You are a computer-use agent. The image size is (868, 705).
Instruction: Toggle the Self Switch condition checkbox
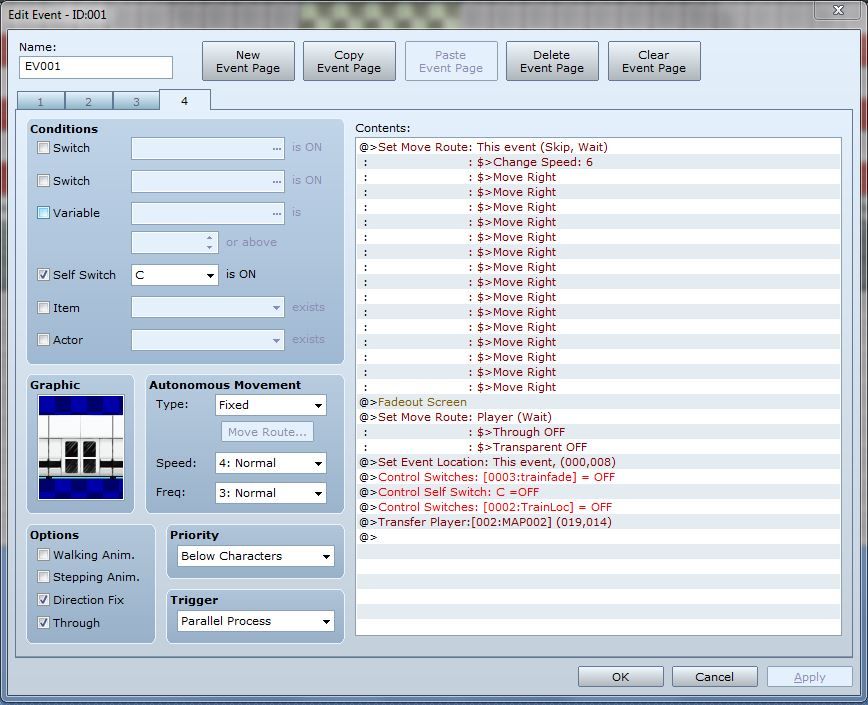[44, 275]
